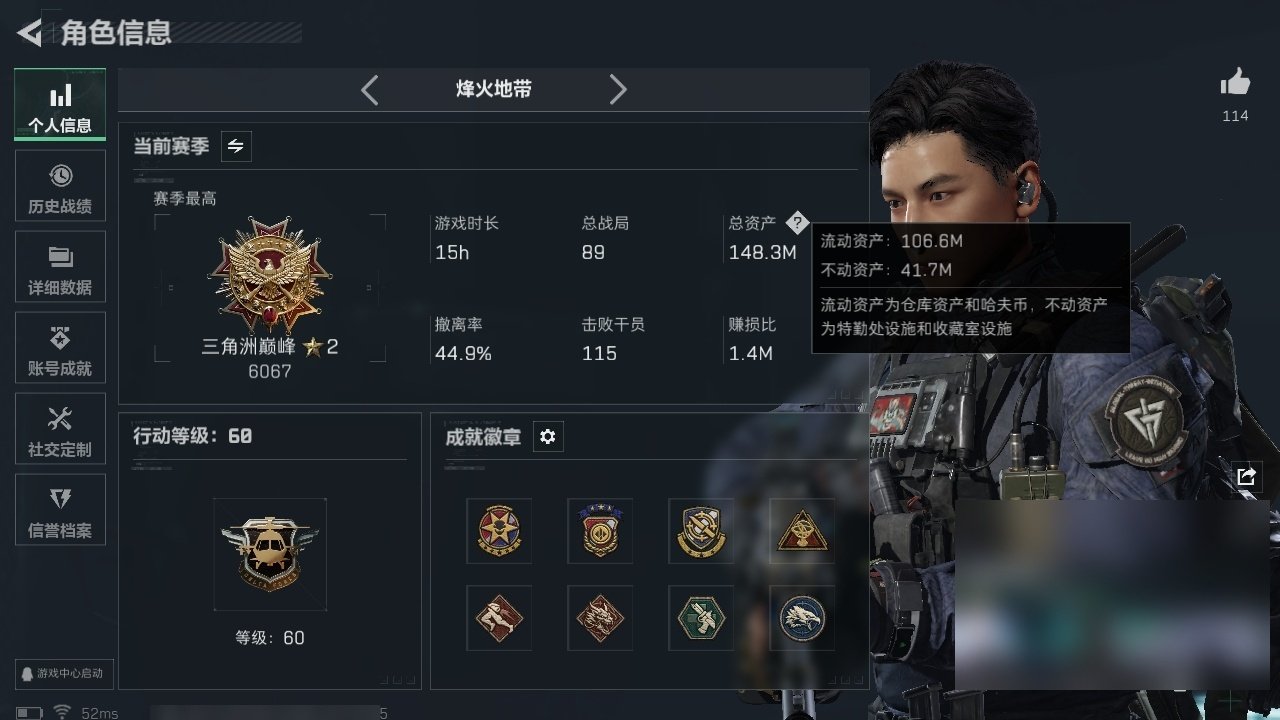
Task: Open achievement badge settings gear
Action: (x=547, y=437)
